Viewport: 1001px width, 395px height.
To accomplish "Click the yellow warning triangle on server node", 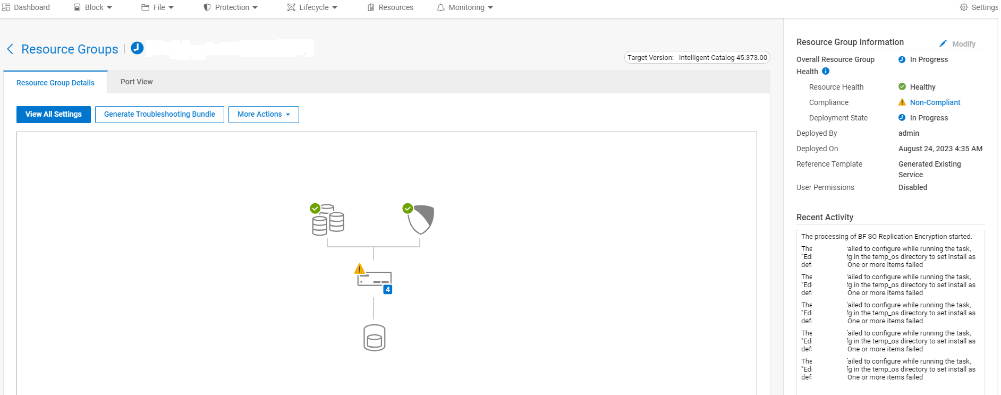I will [360, 269].
